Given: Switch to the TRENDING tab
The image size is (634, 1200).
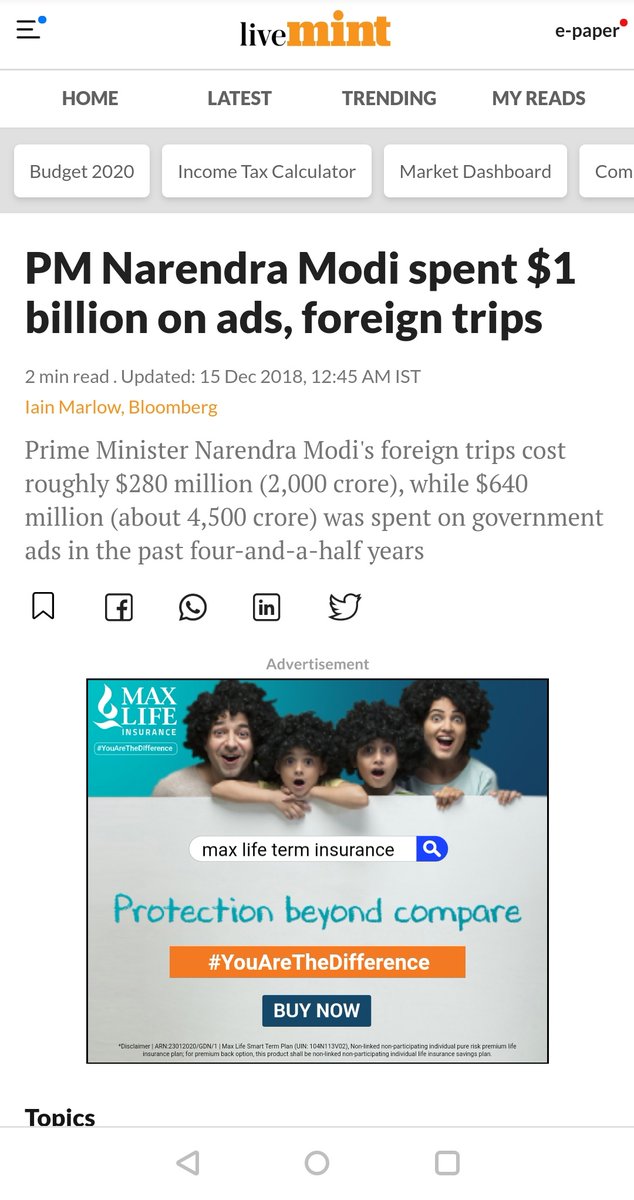Looking at the screenshot, I should coord(389,98).
